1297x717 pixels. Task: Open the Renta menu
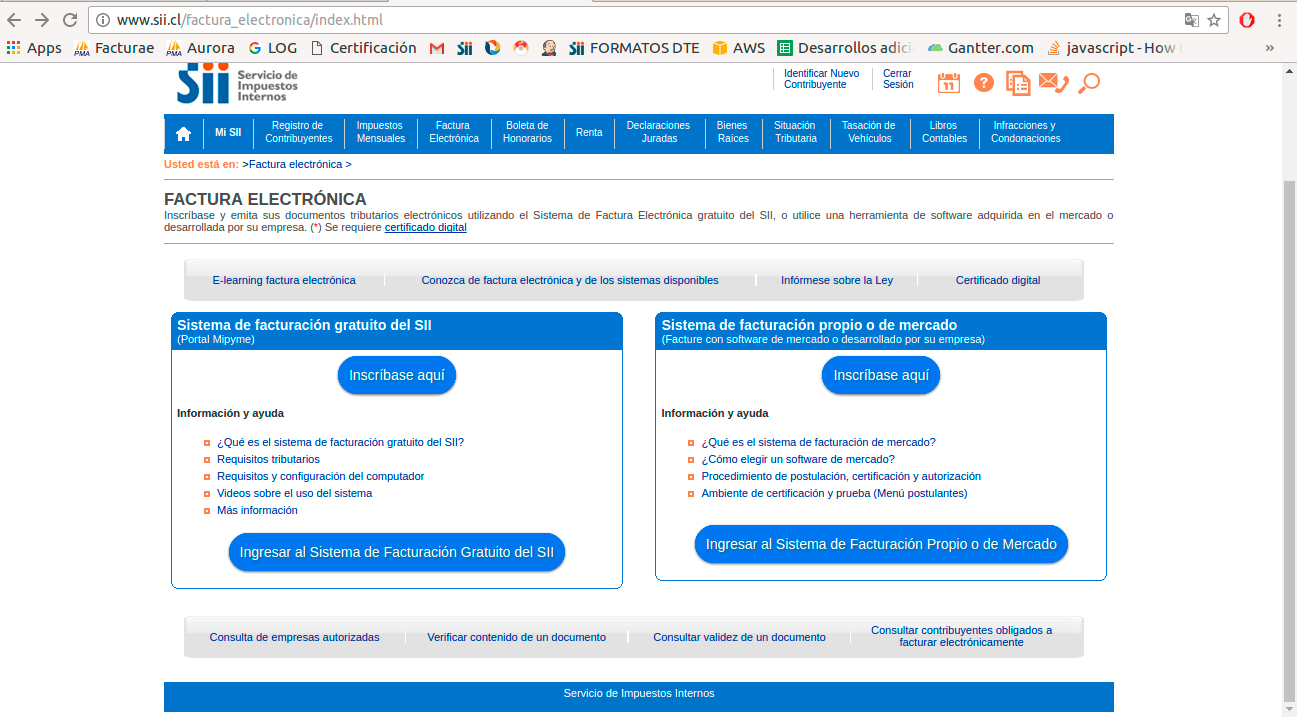(589, 133)
